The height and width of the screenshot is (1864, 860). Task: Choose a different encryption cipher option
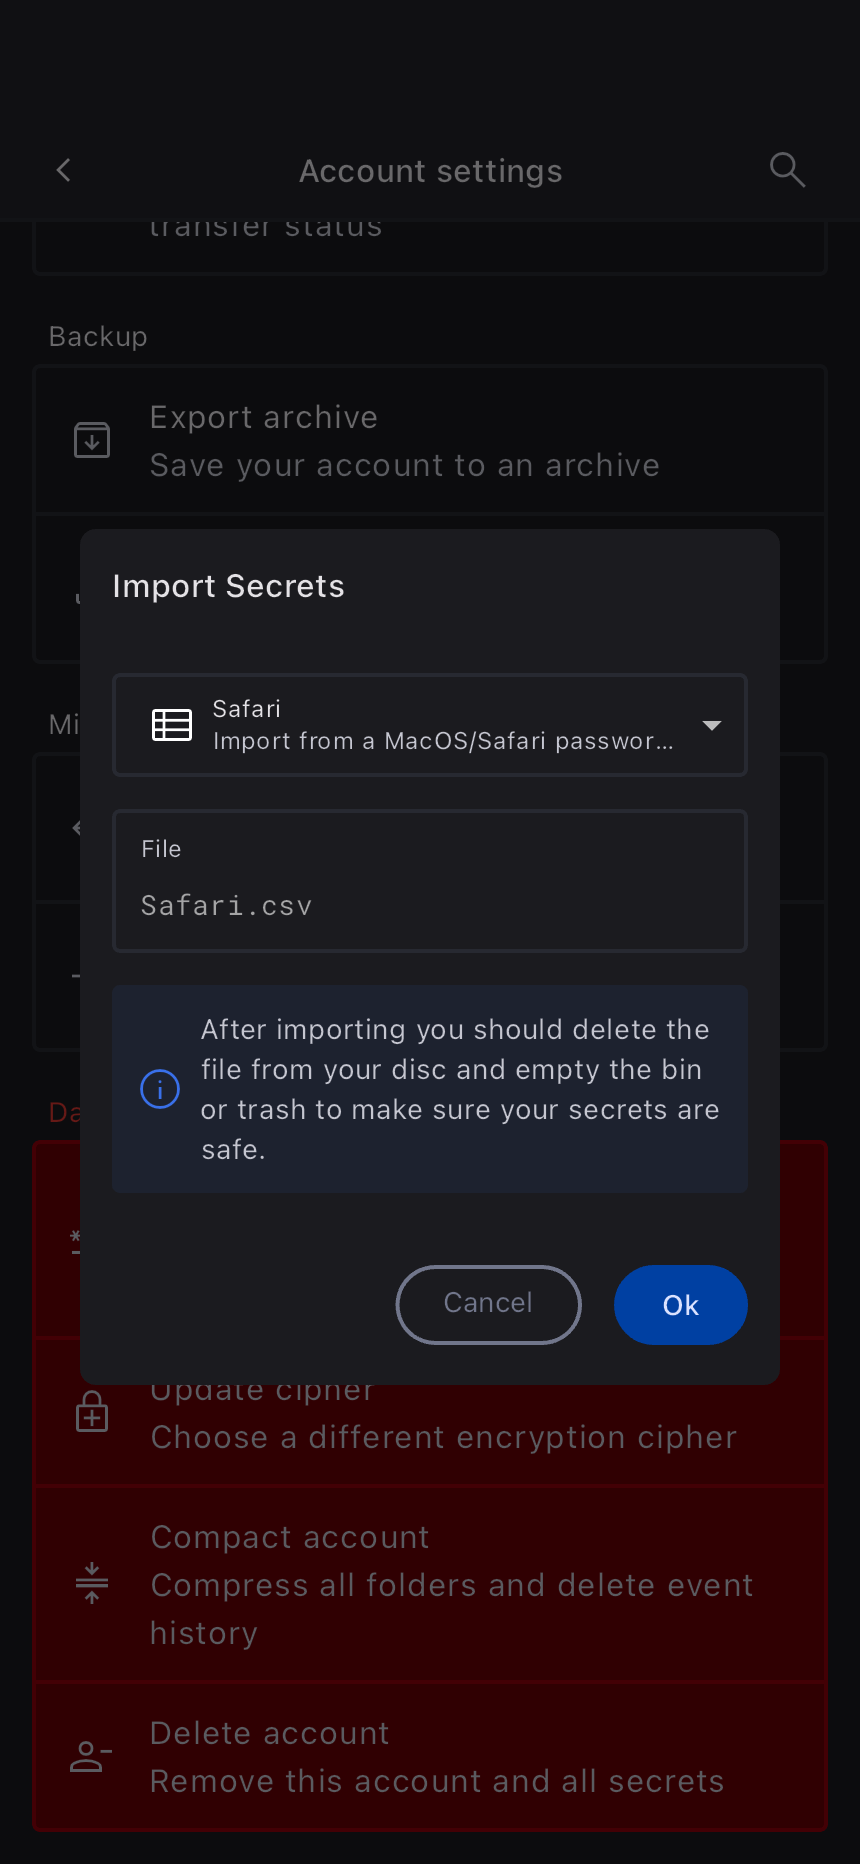click(x=443, y=1438)
